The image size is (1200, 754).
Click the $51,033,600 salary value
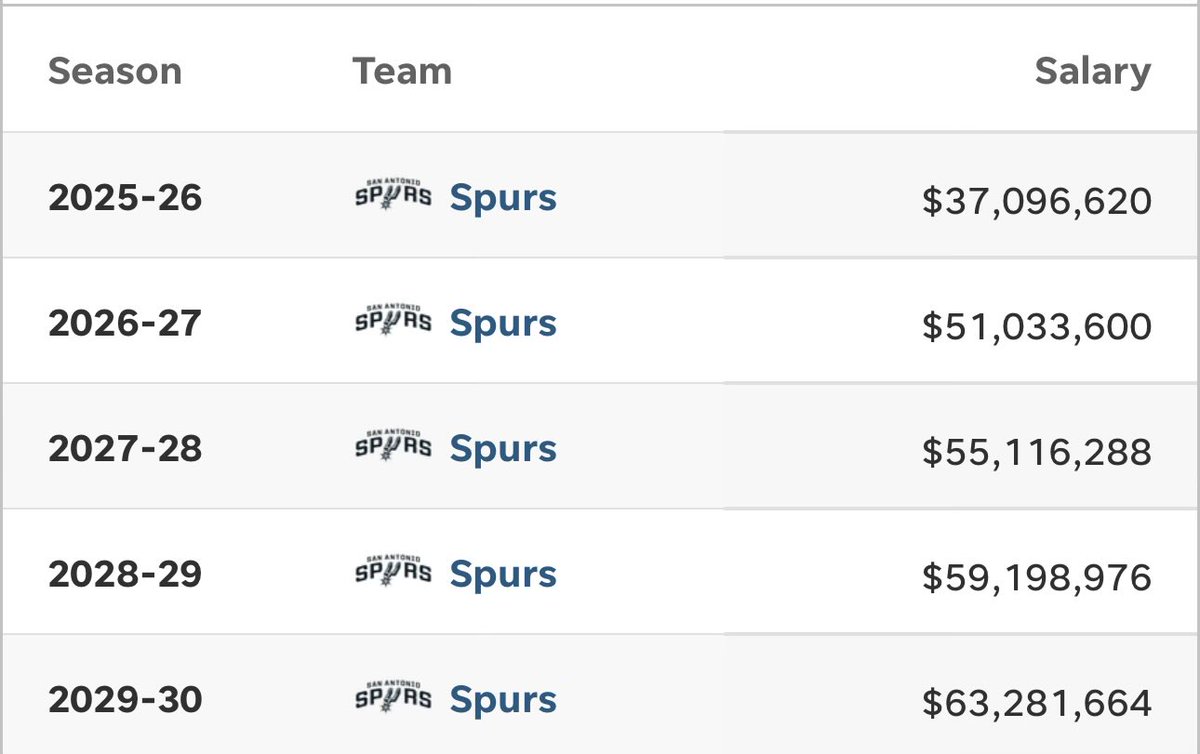[x=1037, y=328]
